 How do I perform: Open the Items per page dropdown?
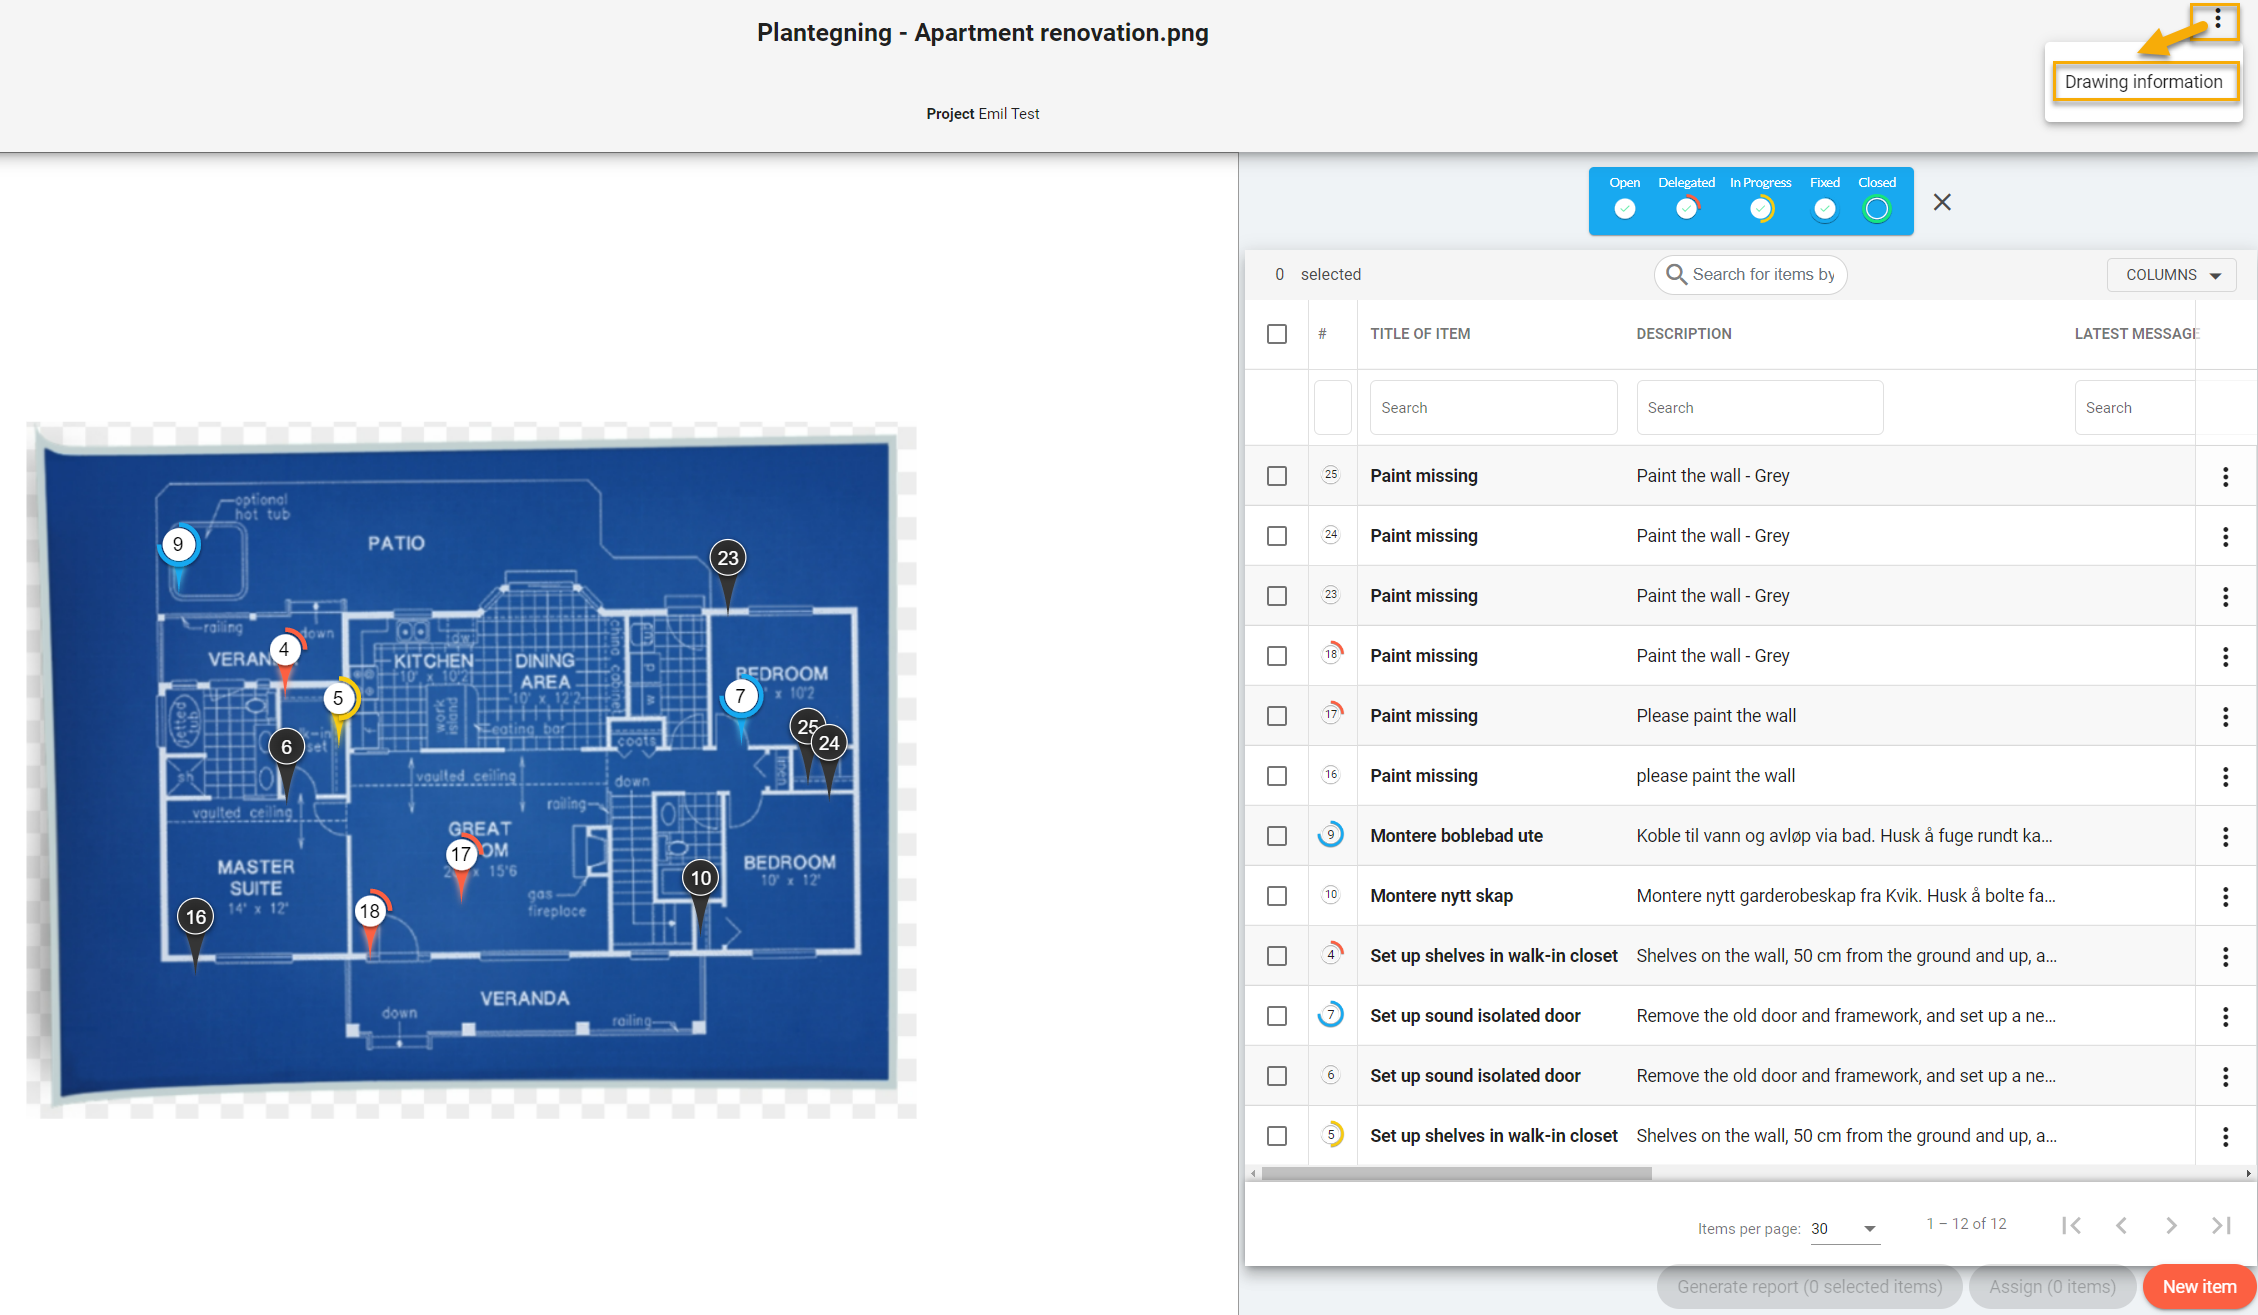tap(1844, 1229)
